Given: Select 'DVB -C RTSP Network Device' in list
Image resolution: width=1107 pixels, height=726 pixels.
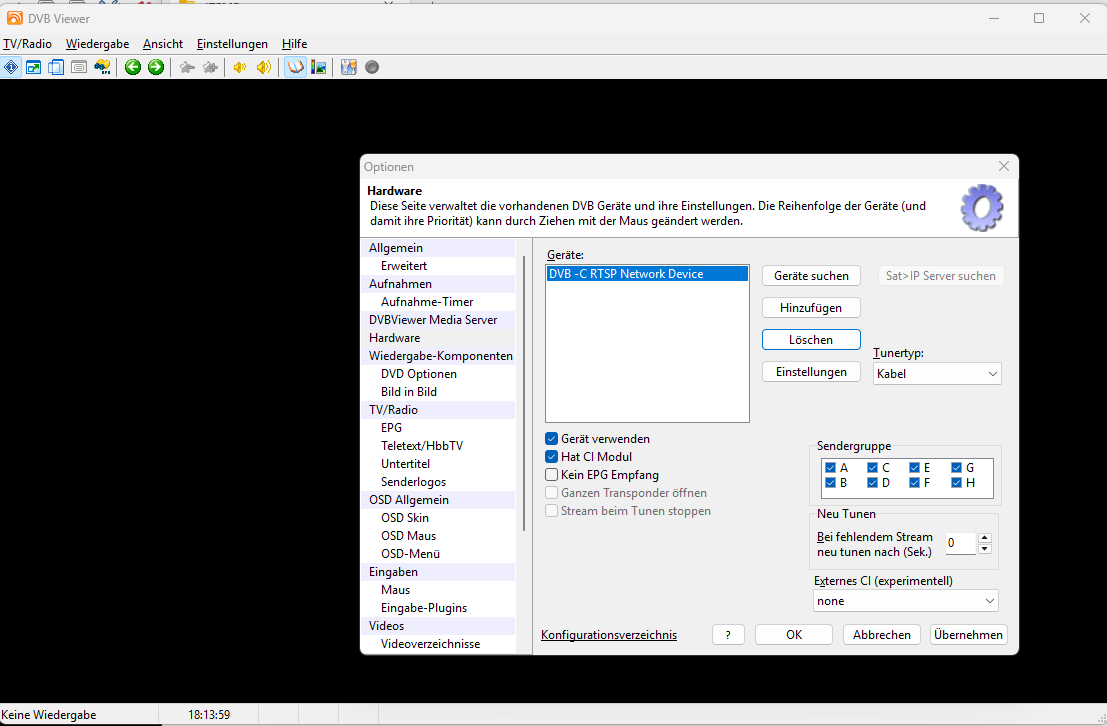Looking at the screenshot, I should point(625,274).
